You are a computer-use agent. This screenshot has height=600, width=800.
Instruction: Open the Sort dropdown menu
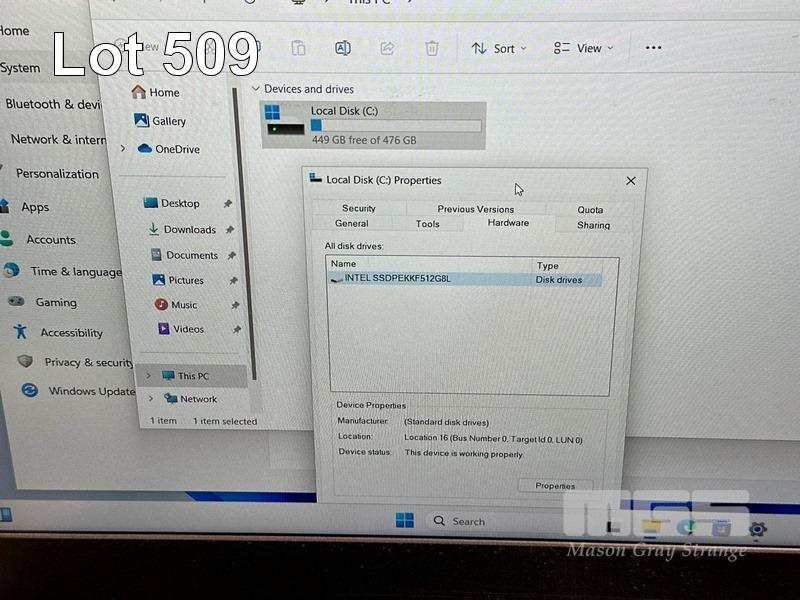pyautogui.click(x=499, y=48)
